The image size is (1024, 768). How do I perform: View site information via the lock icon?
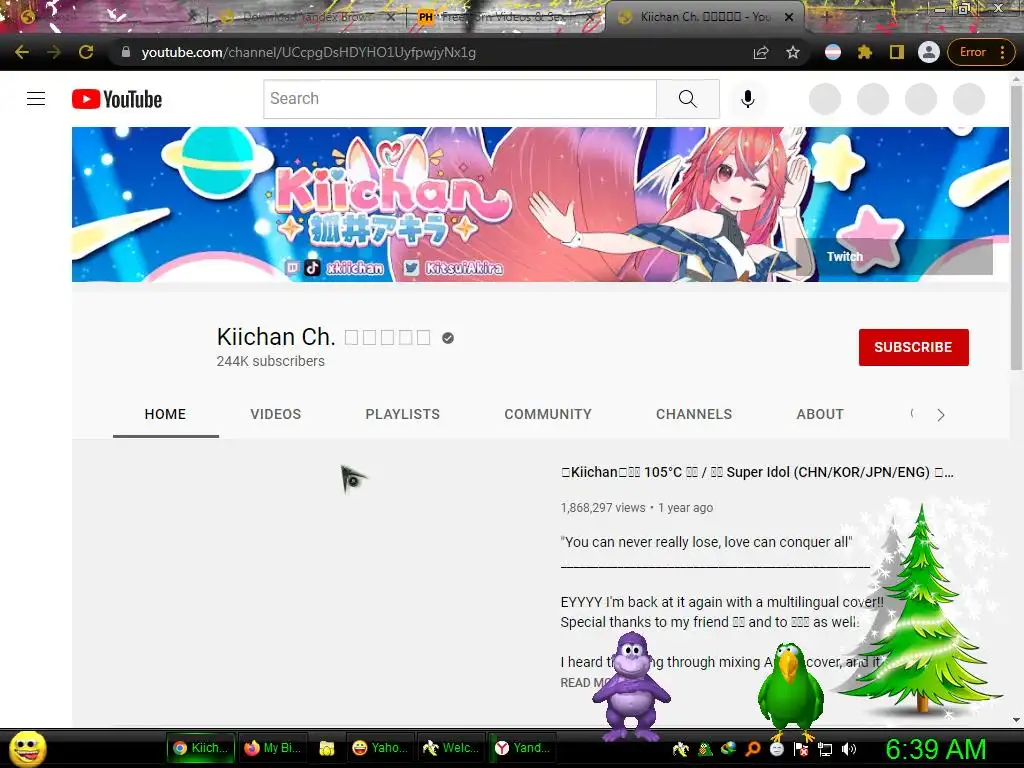click(125, 52)
